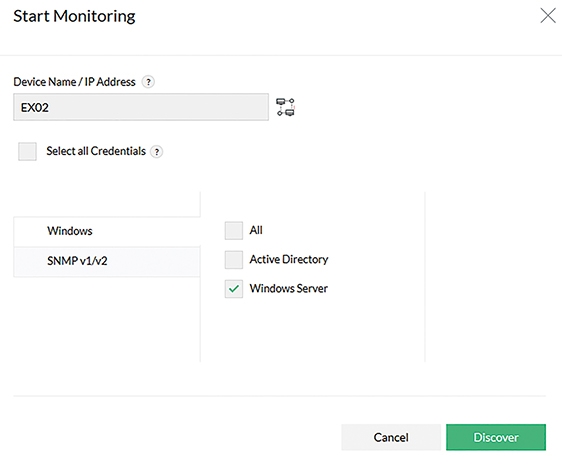Close the Start Monitoring dialog
This screenshot has width=562, height=469.
[x=548, y=16]
